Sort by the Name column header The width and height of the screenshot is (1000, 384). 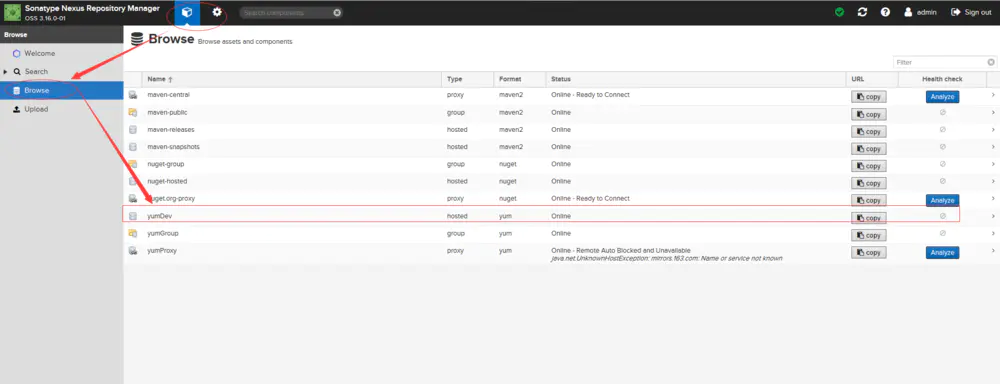[x=291, y=79]
